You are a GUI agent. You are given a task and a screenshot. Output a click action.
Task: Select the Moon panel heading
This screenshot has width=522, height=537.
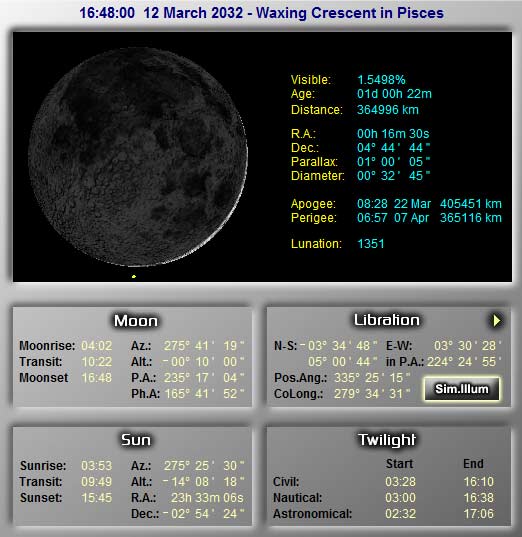point(136,321)
